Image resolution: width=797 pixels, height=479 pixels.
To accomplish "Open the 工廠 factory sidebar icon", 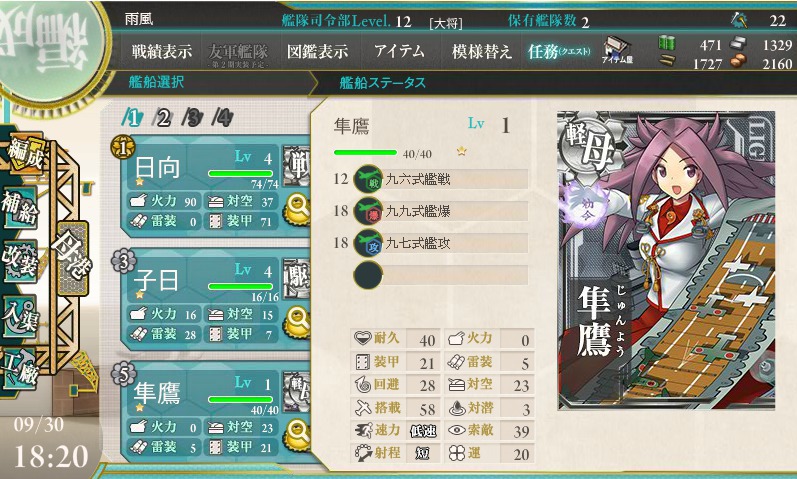I will point(20,370).
